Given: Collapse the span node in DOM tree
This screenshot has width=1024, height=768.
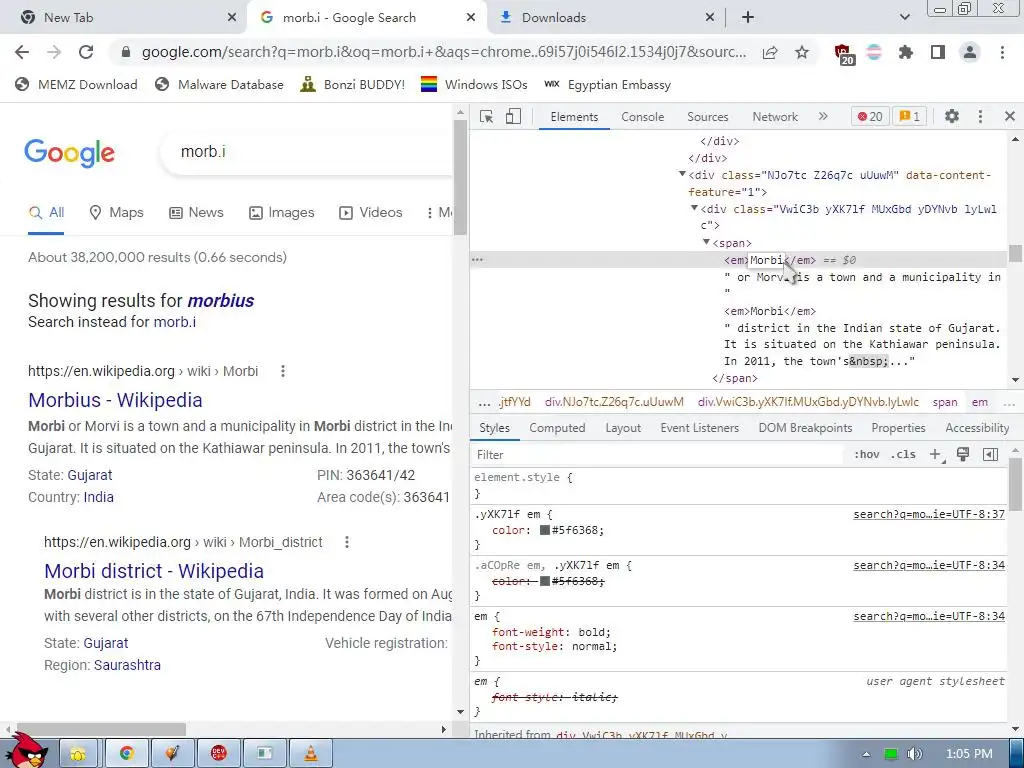Looking at the screenshot, I should tap(706, 242).
